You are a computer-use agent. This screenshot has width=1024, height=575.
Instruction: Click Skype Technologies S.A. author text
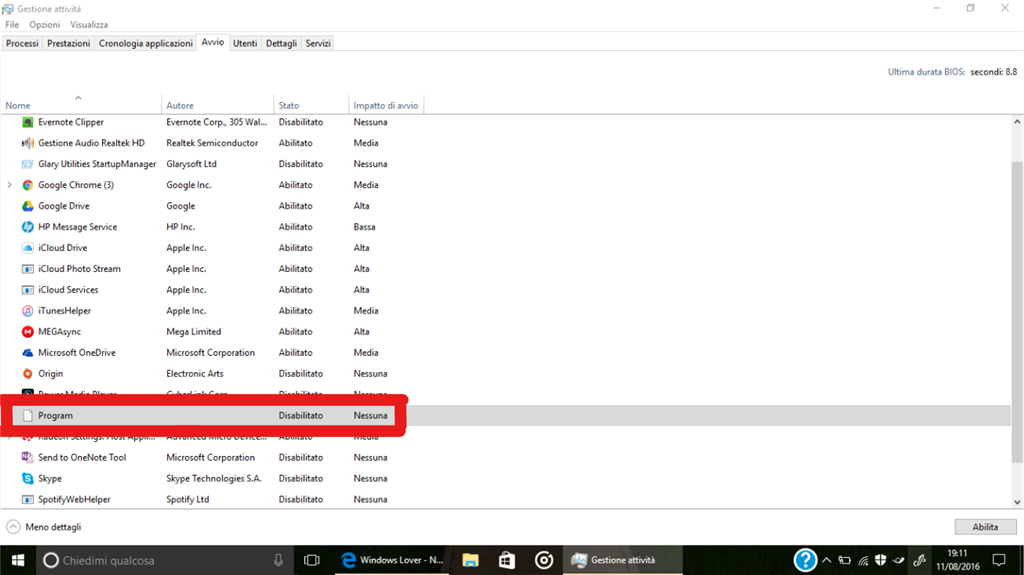214,478
